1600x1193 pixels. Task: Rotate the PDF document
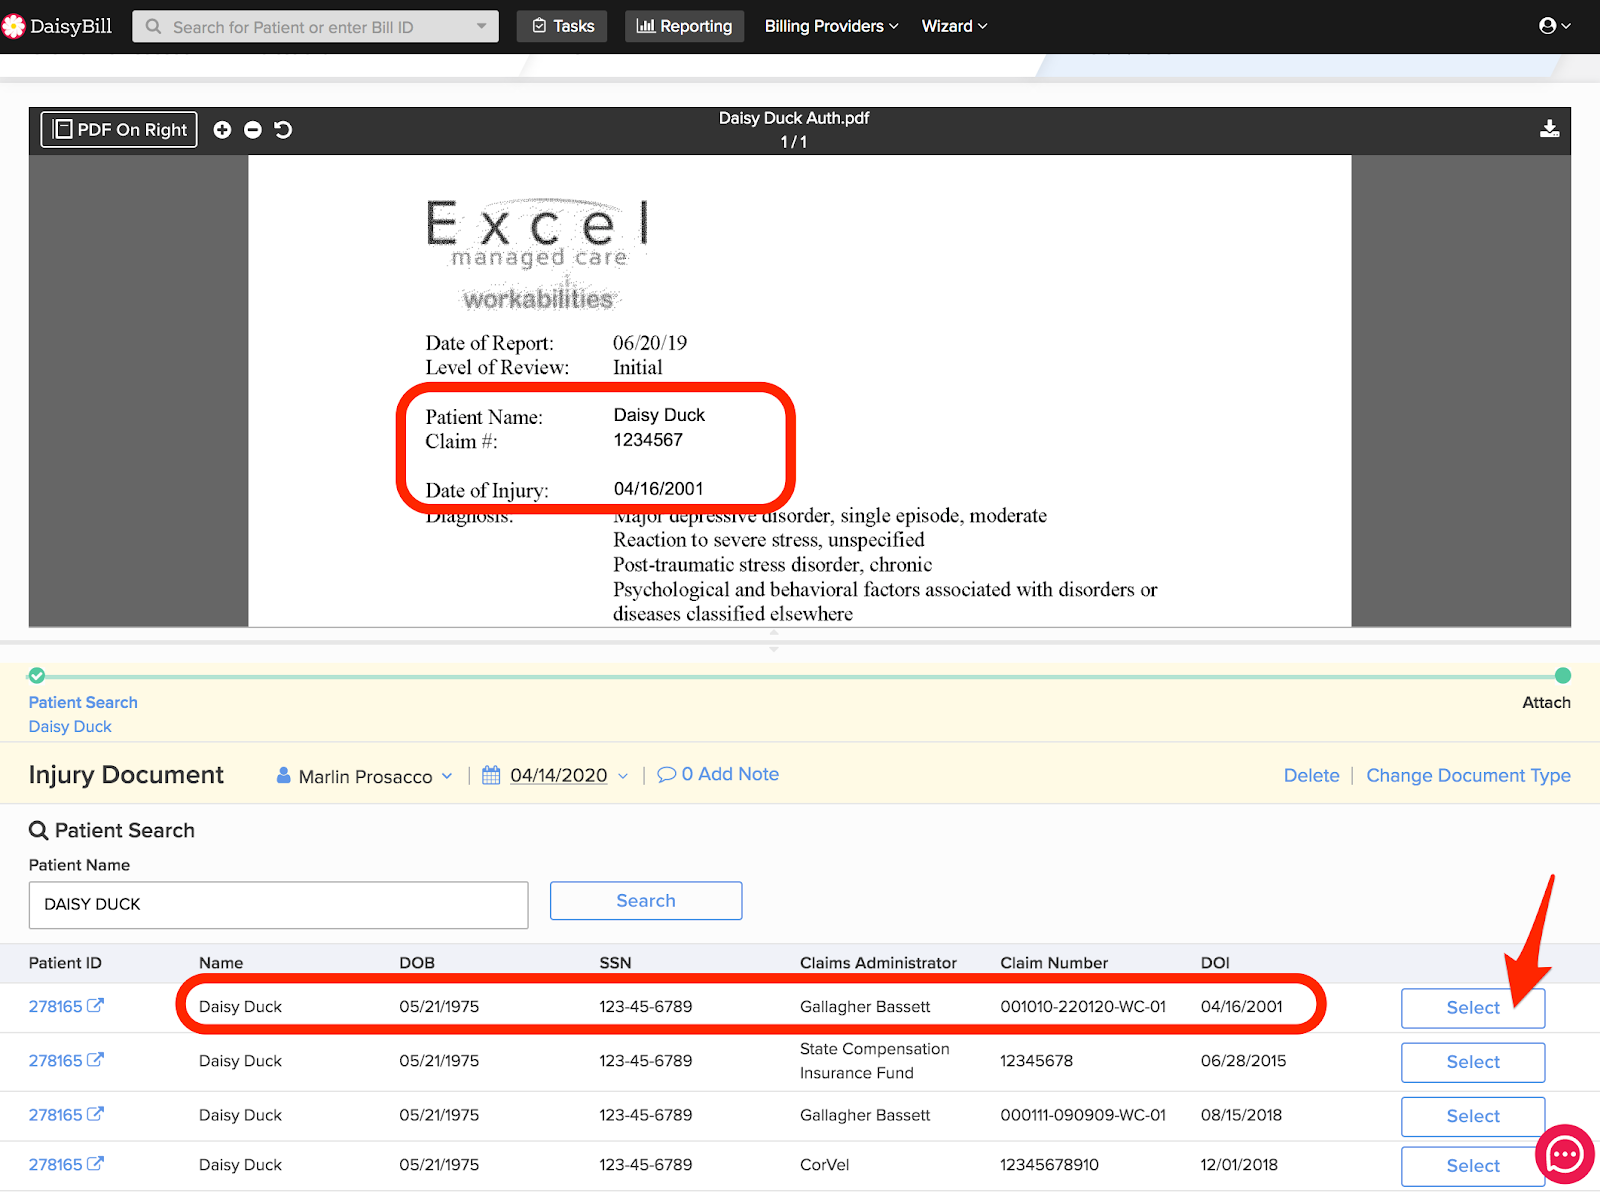(x=283, y=130)
